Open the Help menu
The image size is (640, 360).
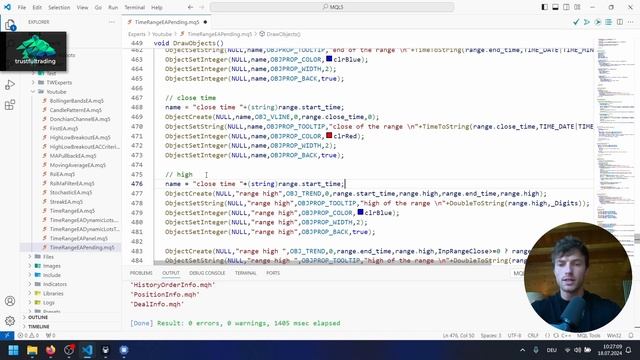pos(157,7)
